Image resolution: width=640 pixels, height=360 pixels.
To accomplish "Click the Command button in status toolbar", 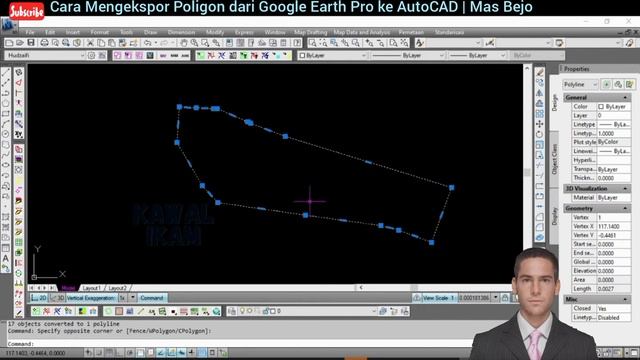I will 152,298.
